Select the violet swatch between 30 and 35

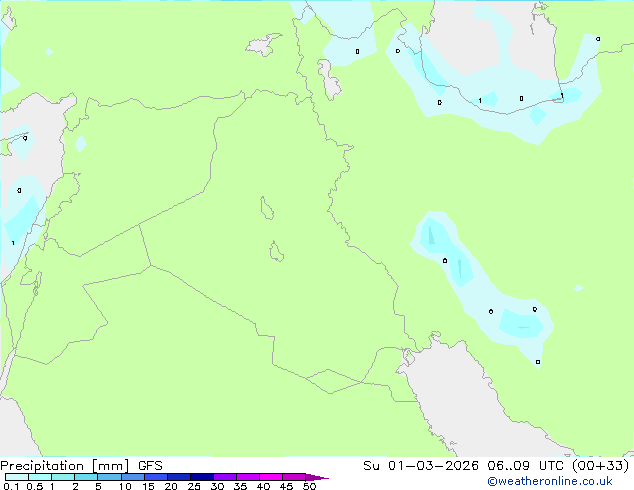pyautogui.click(x=225, y=477)
